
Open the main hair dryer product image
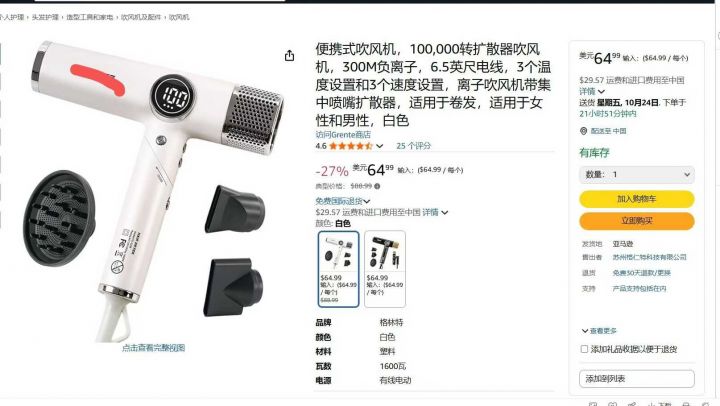(x=154, y=191)
